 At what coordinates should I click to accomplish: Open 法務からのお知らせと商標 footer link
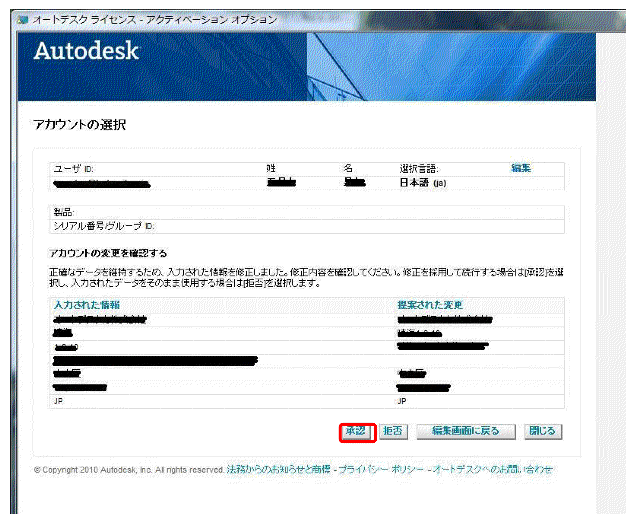[279, 470]
